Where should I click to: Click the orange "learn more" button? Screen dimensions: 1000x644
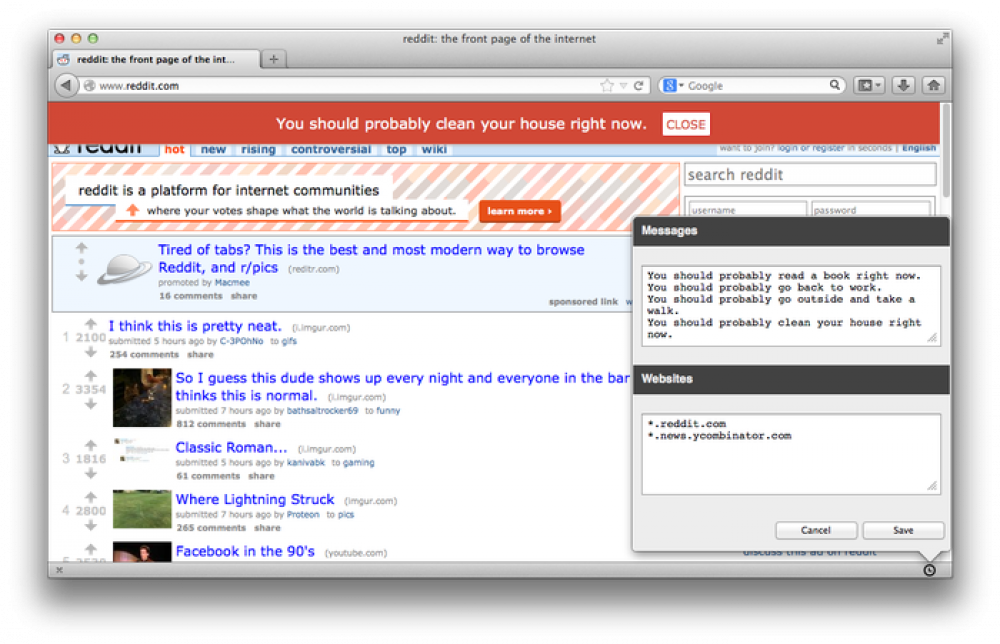[x=520, y=211]
